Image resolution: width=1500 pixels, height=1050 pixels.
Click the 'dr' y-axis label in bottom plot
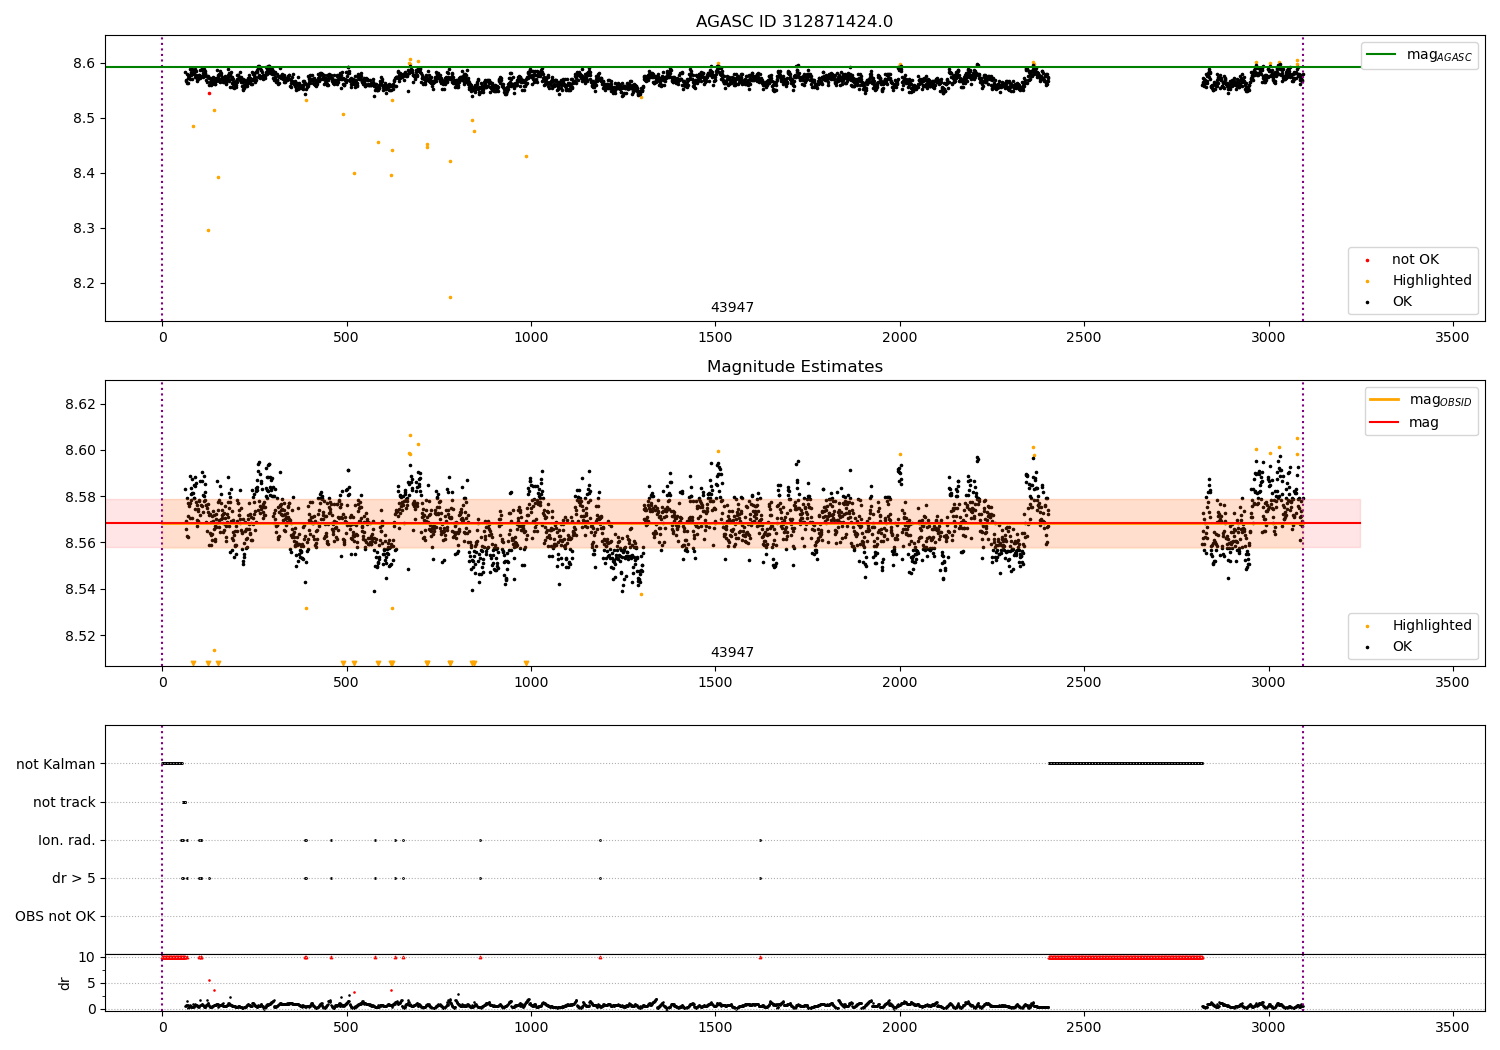[x=65, y=983]
